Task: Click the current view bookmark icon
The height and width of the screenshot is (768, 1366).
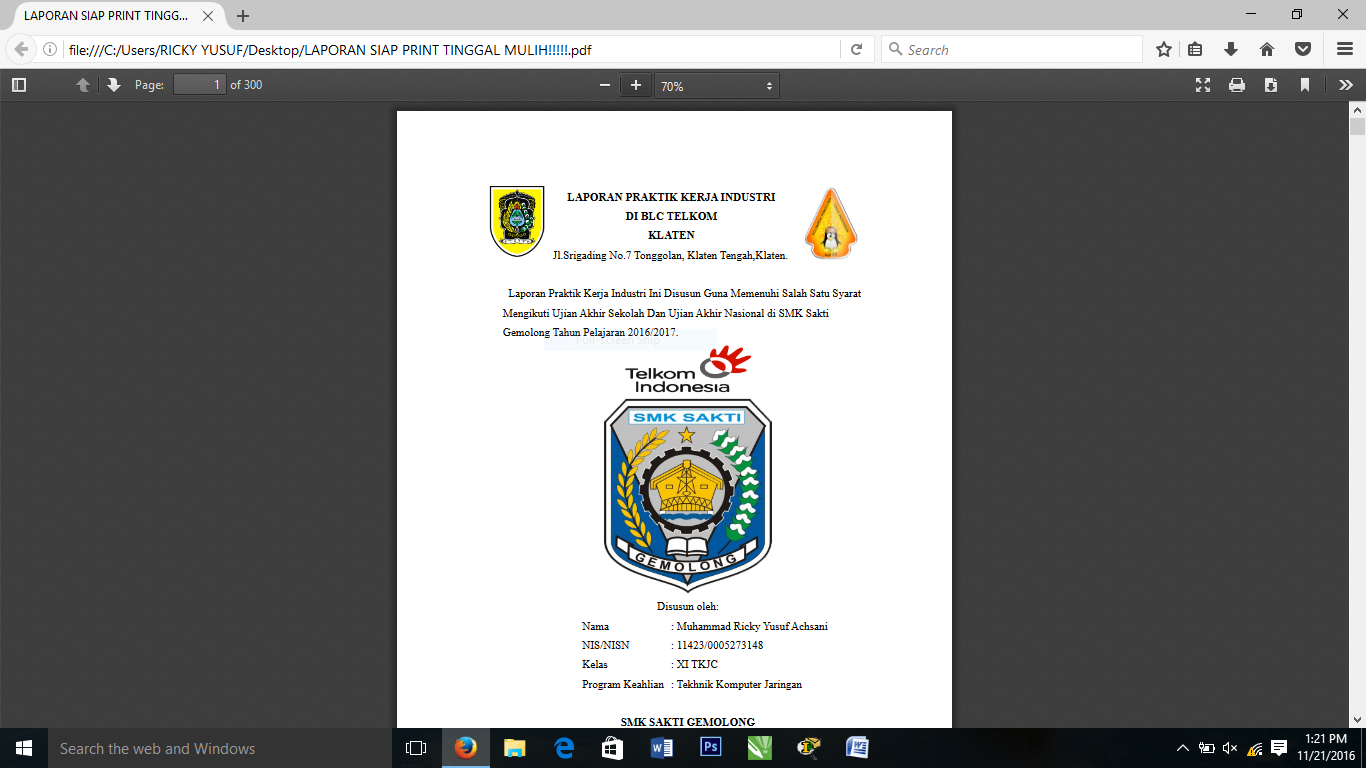Action: (x=1305, y=85)
